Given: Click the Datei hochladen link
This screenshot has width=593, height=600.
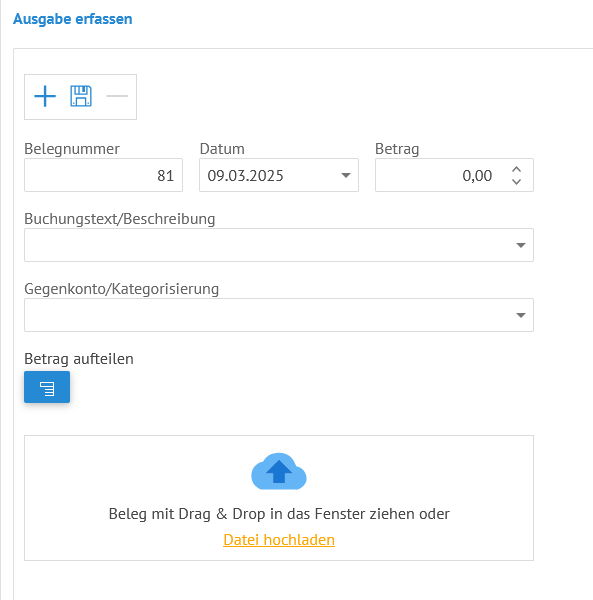Looking at the screenshot, I should (279, 540).
